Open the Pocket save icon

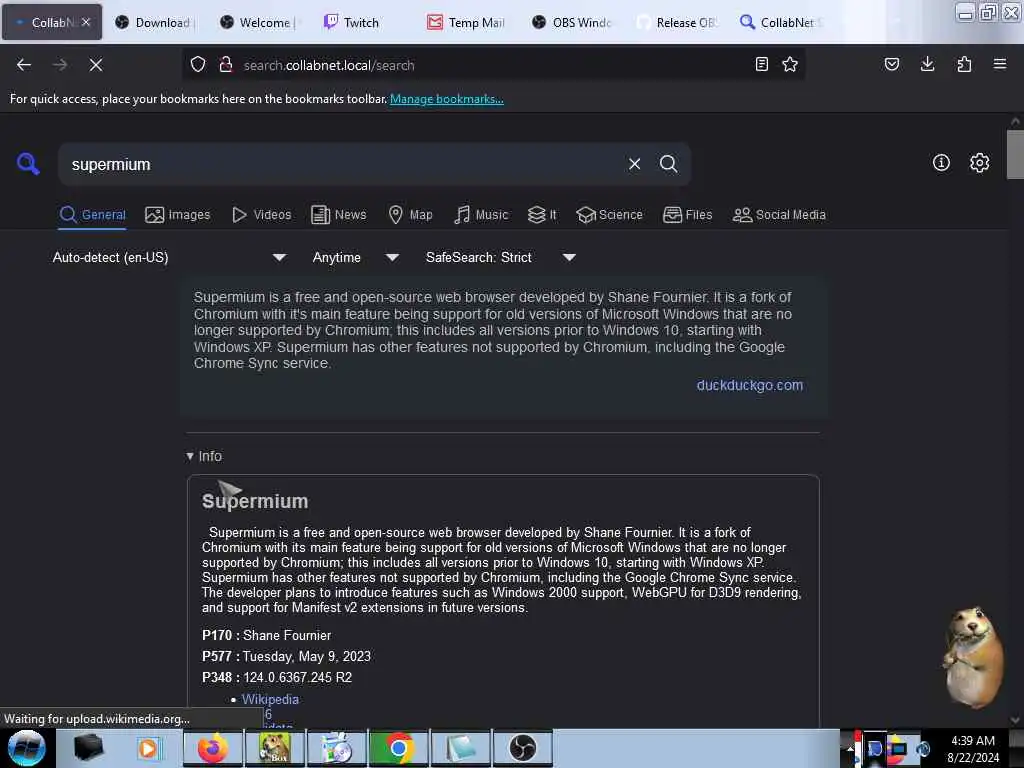[x=891, y=64]
